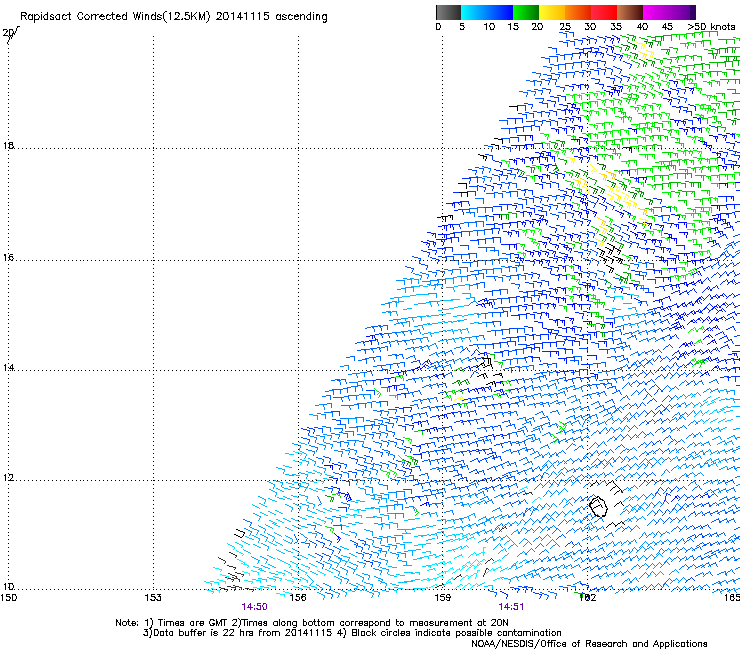This screenshot has width=740, height=650.
Task: Click the latitude 10 axis label
Action: tap(8, 587)
